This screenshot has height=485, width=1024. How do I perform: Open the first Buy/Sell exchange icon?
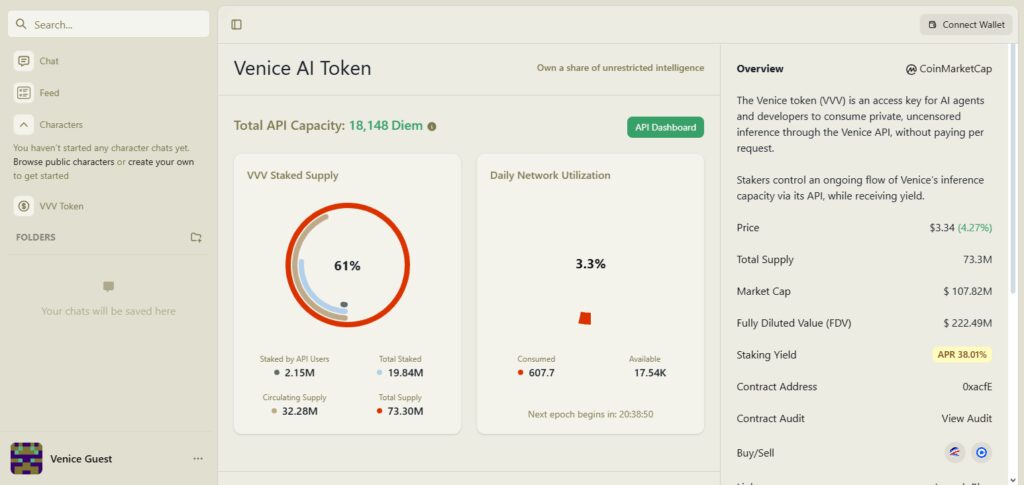tap(955, 452)
